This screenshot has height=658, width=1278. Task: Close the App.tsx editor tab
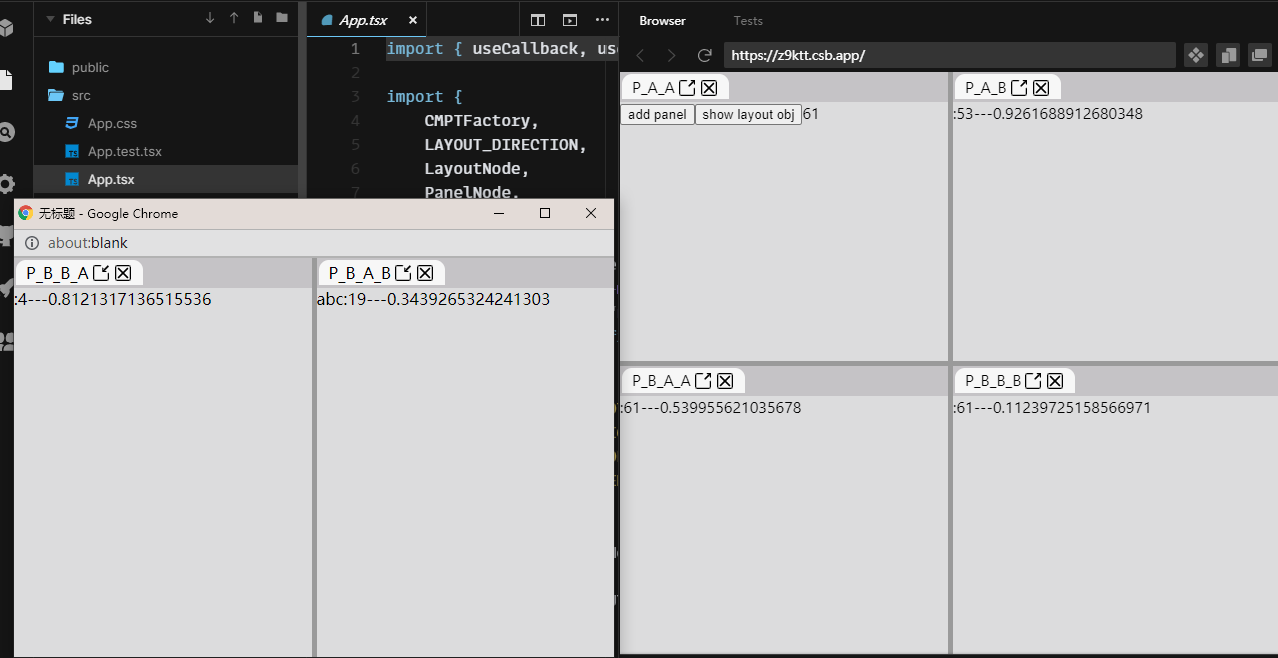pyautogui.click(x=413, y=20)
